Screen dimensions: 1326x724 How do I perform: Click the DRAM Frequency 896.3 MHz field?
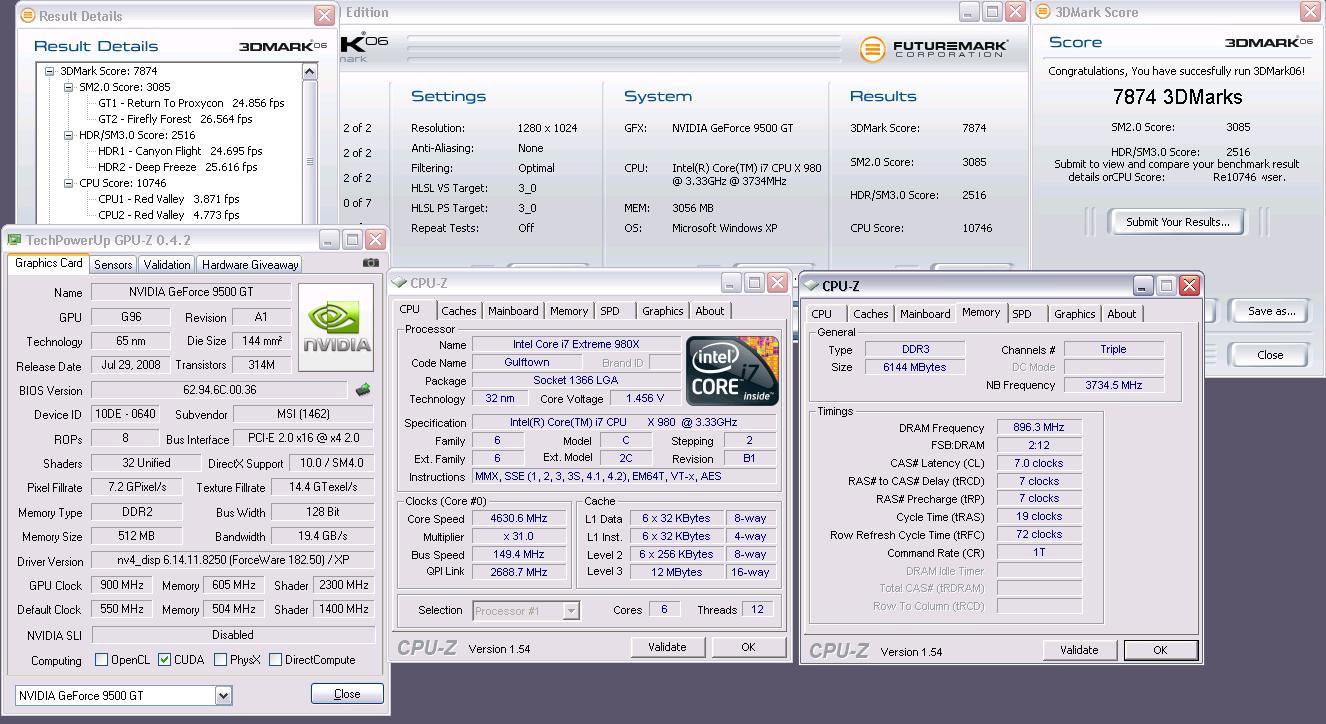click(1039, 427)
